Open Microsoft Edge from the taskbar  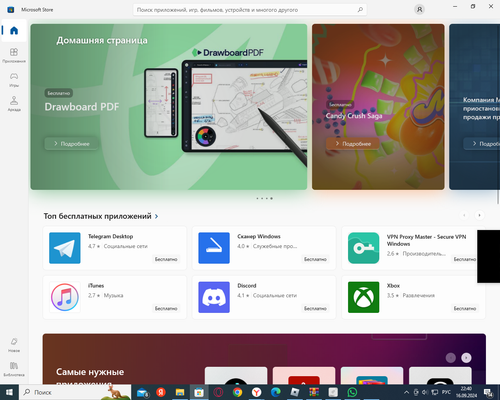[275, 392]
